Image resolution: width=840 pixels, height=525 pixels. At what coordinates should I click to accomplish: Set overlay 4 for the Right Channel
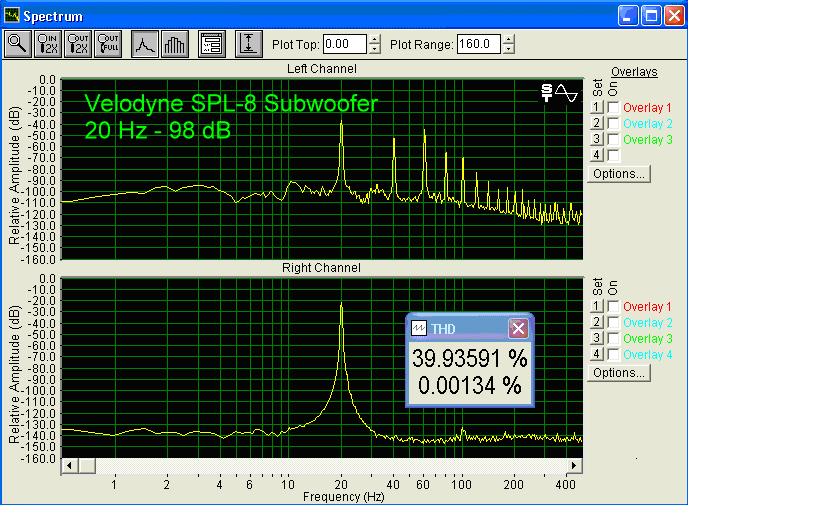pos(596,355)
